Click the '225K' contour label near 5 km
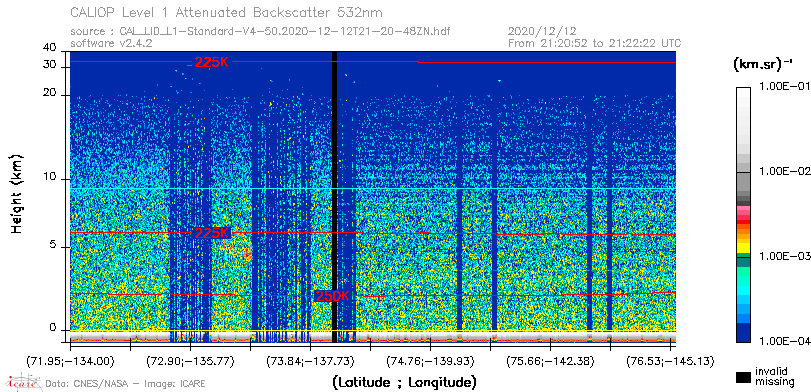 click(x=211, y=233)
